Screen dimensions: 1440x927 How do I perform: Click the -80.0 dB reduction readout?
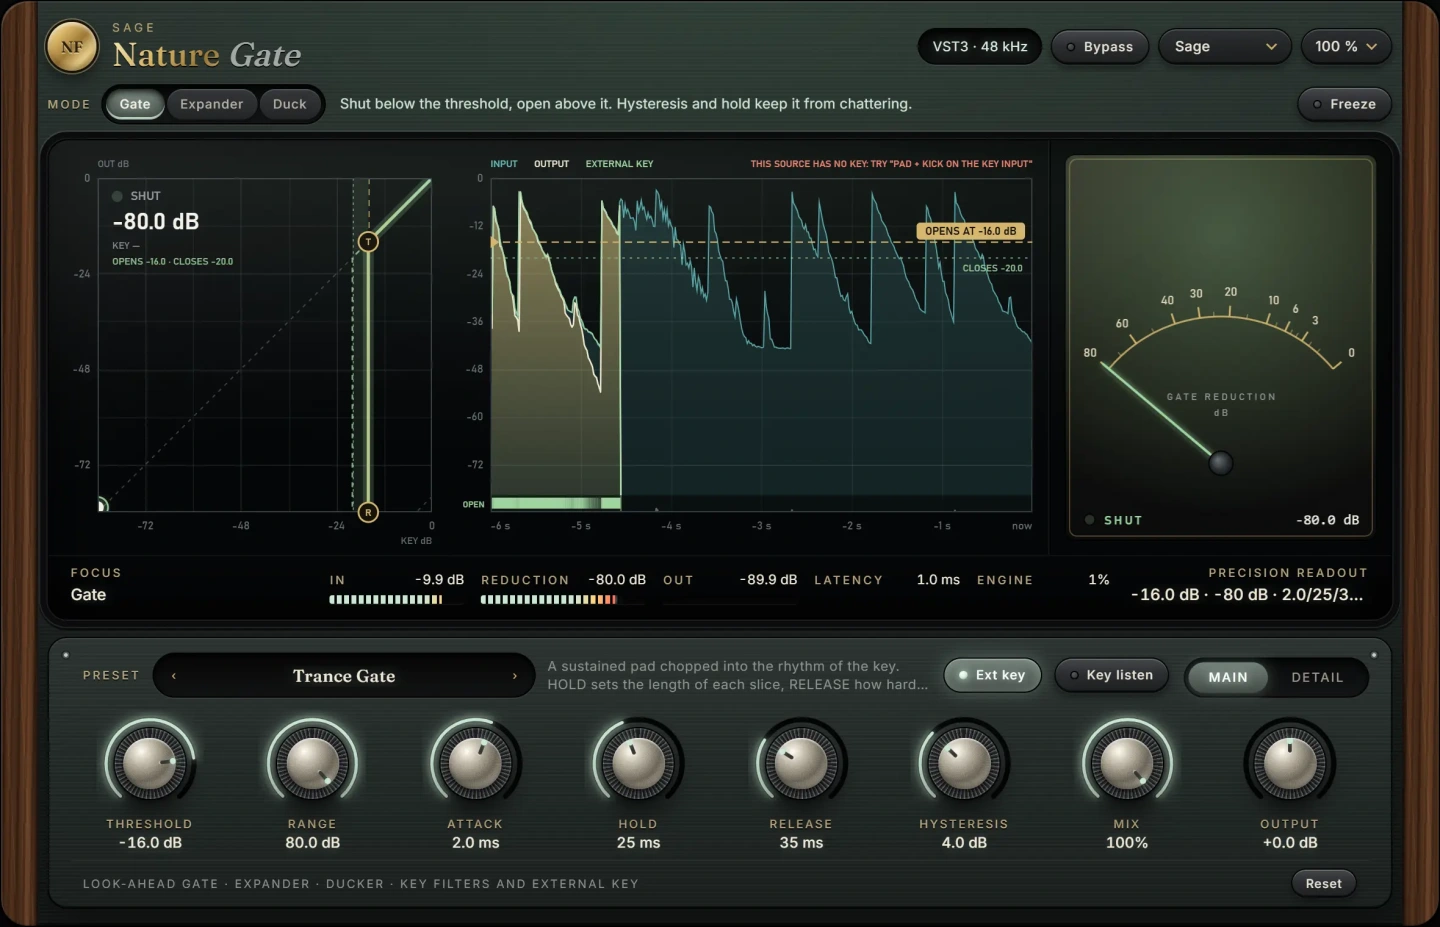pyautogui.click(x=617, y=580)
